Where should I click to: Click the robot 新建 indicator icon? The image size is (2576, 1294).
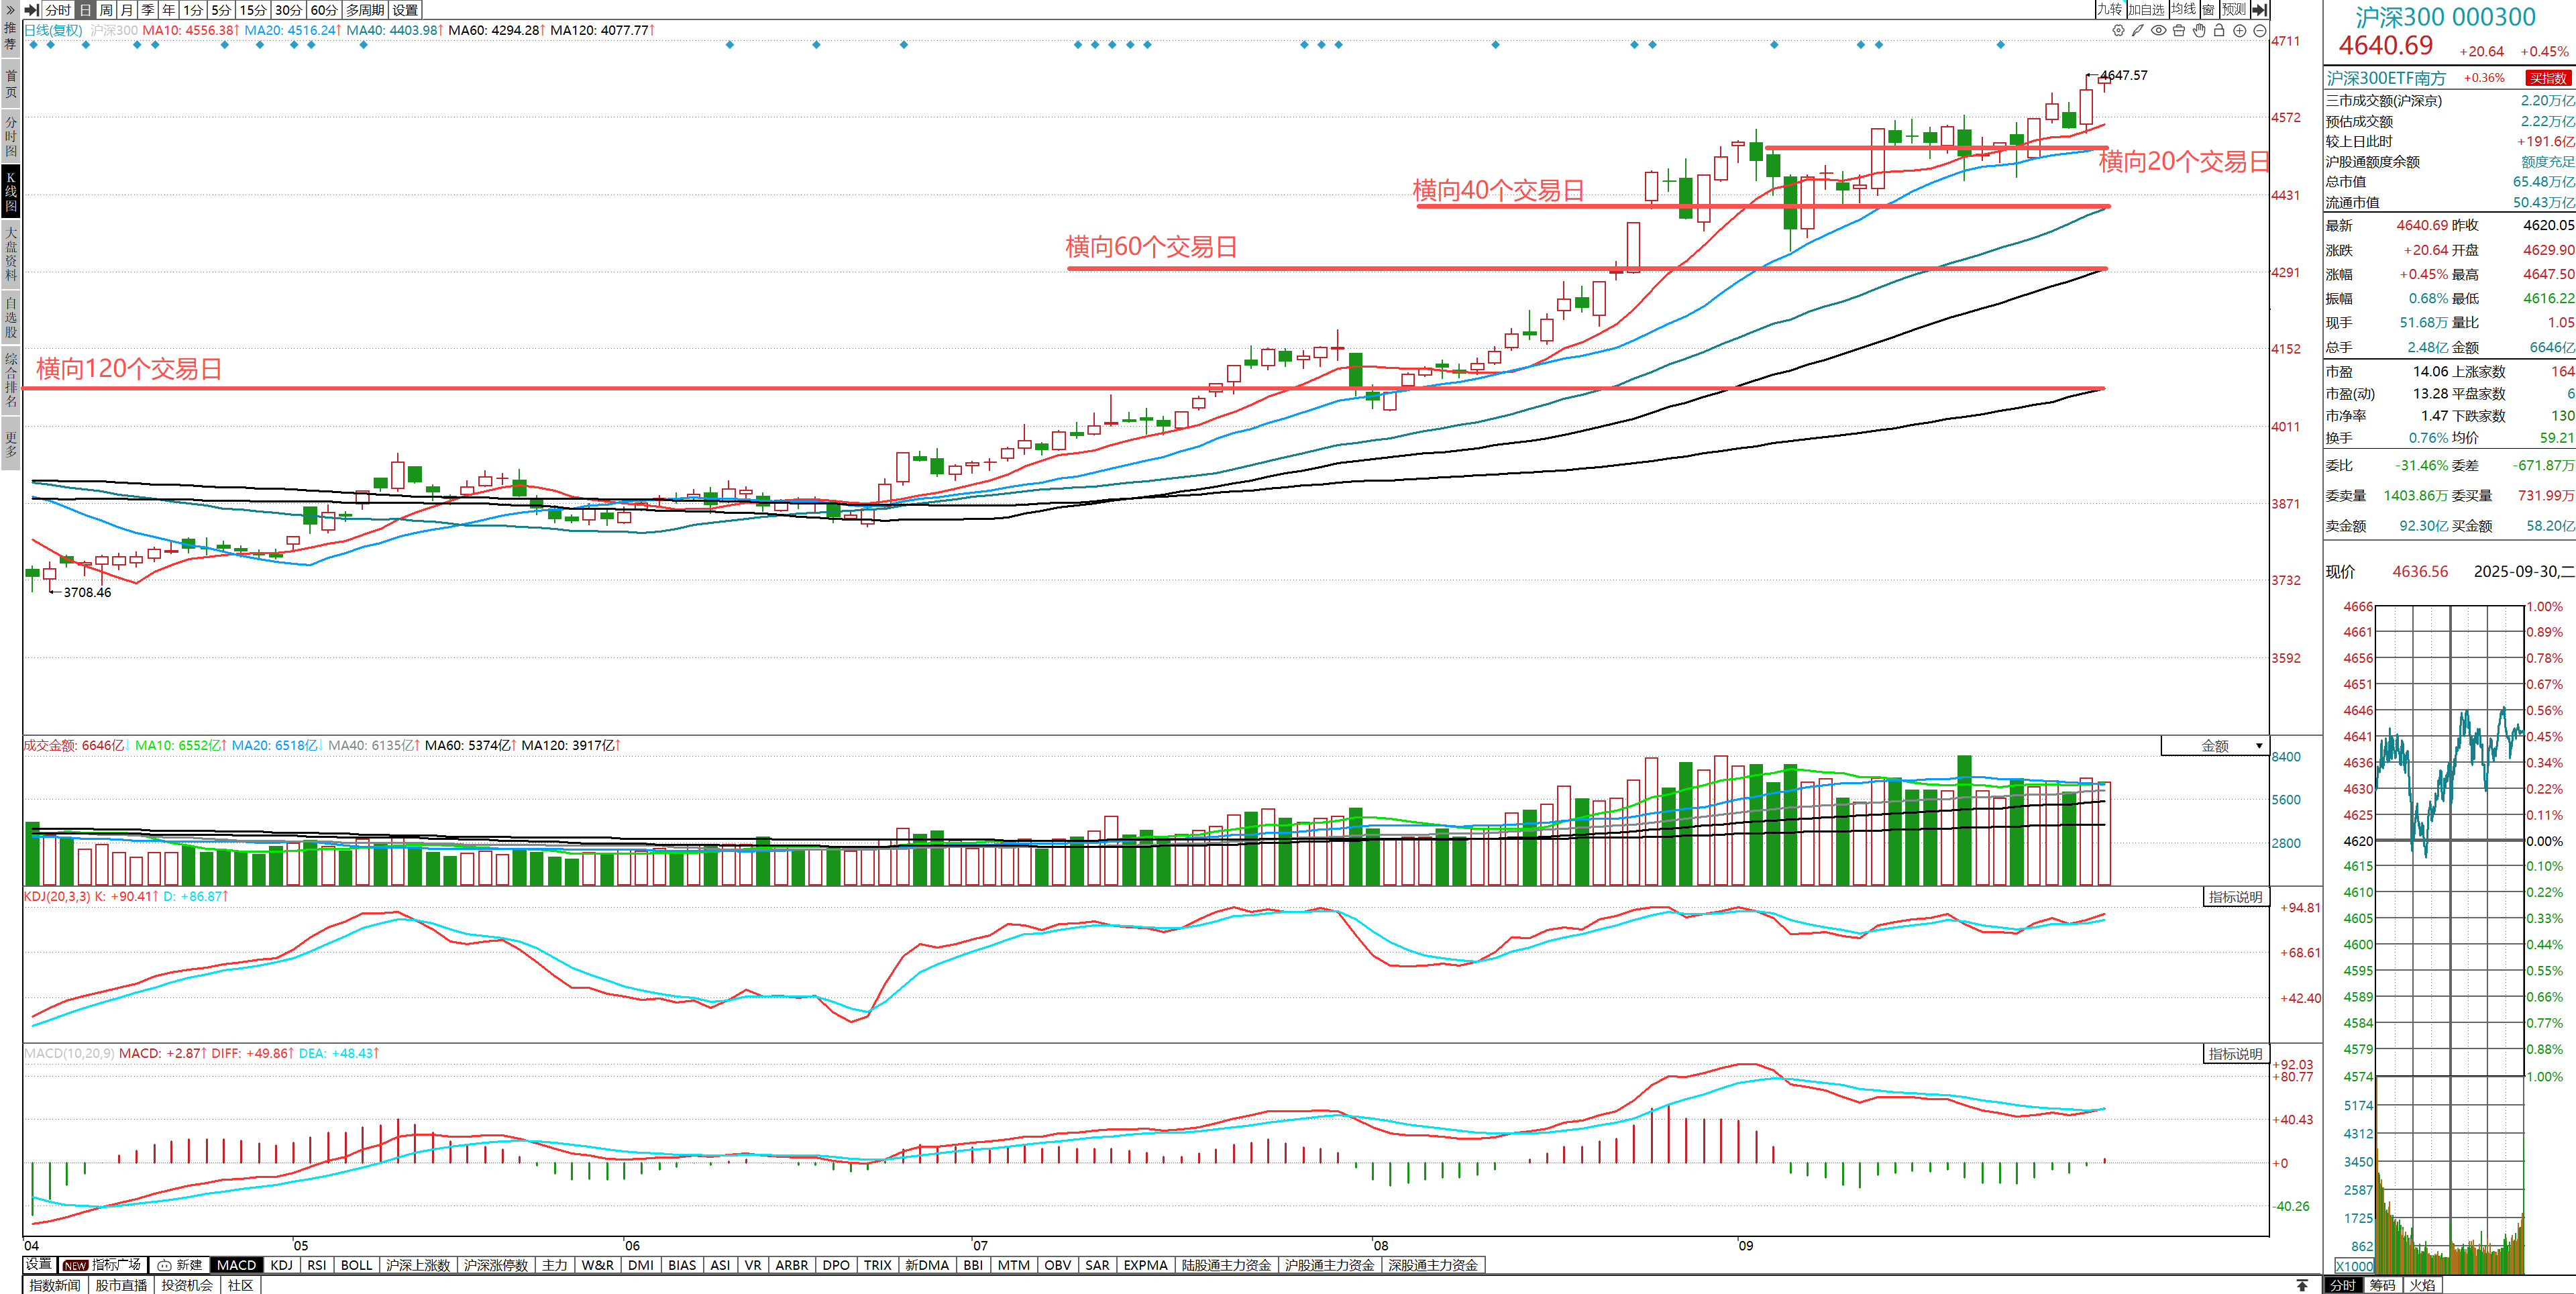tap(165, 1265)
